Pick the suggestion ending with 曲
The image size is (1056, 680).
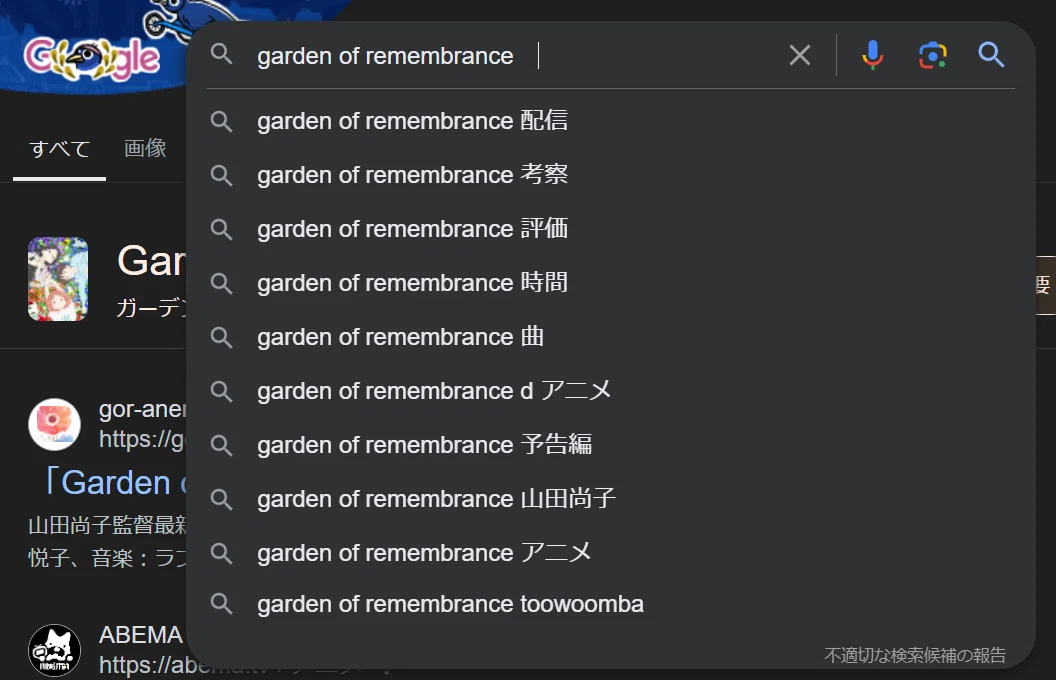coord(611,337)
